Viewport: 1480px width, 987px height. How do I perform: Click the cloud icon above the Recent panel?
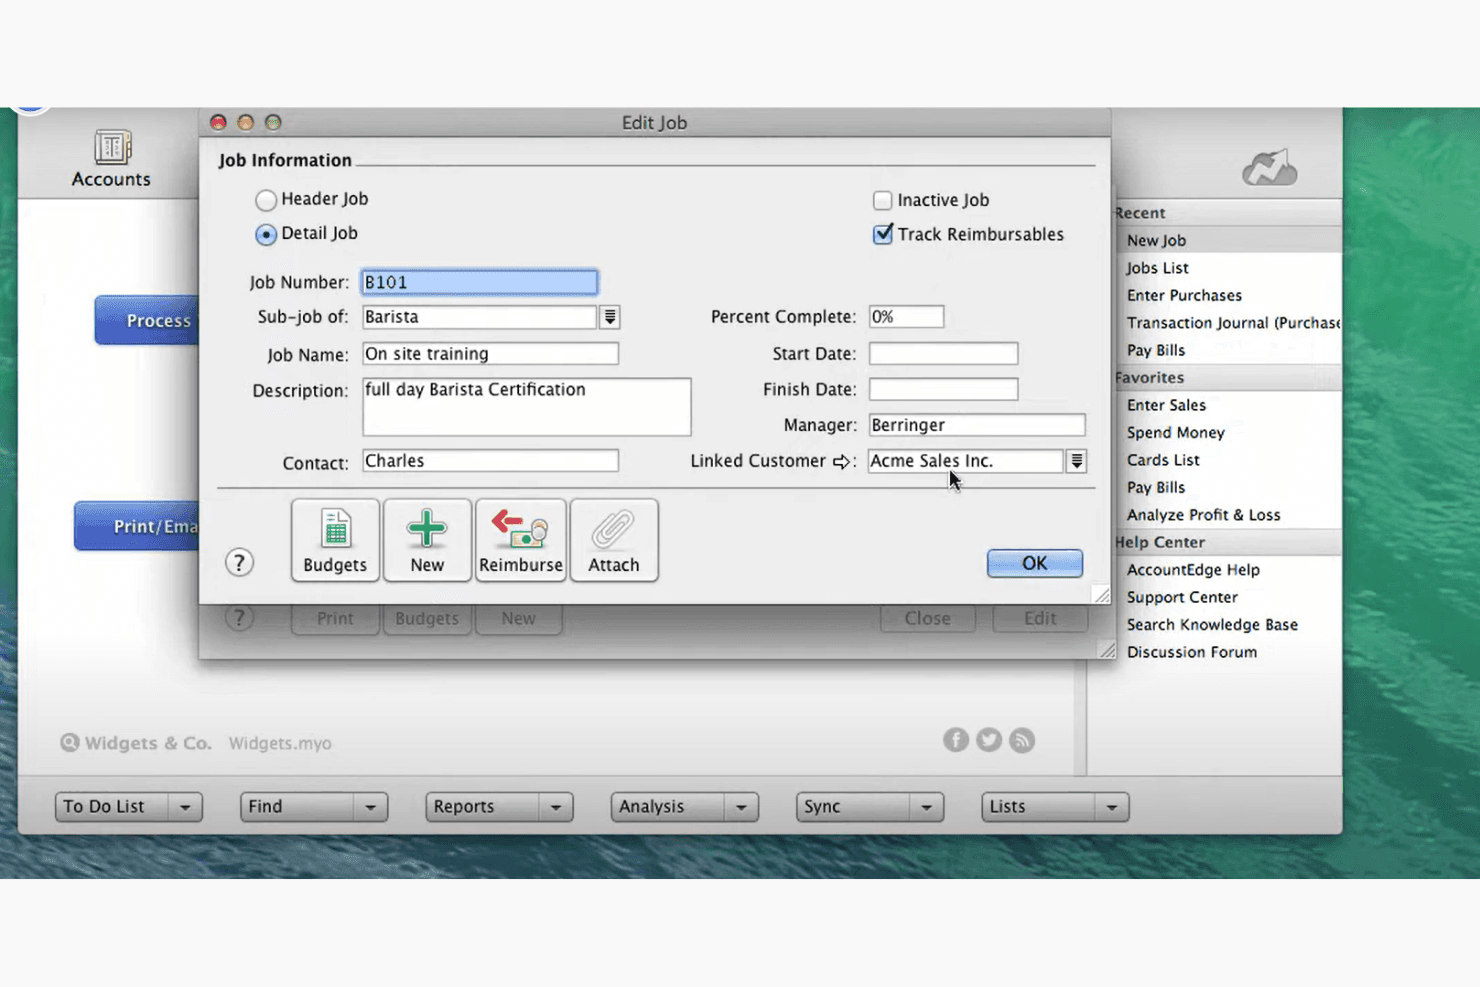point(1270,168)
